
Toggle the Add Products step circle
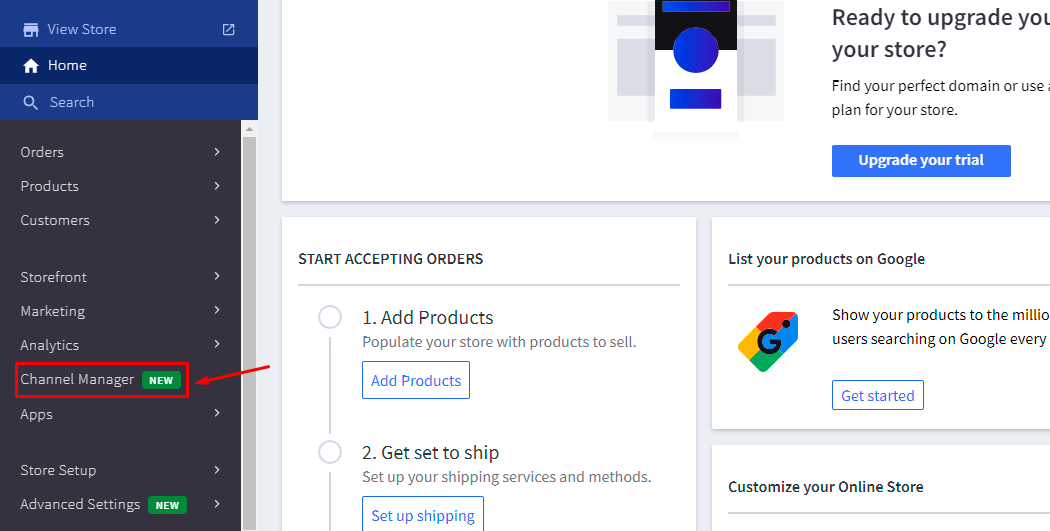[330, 318]
